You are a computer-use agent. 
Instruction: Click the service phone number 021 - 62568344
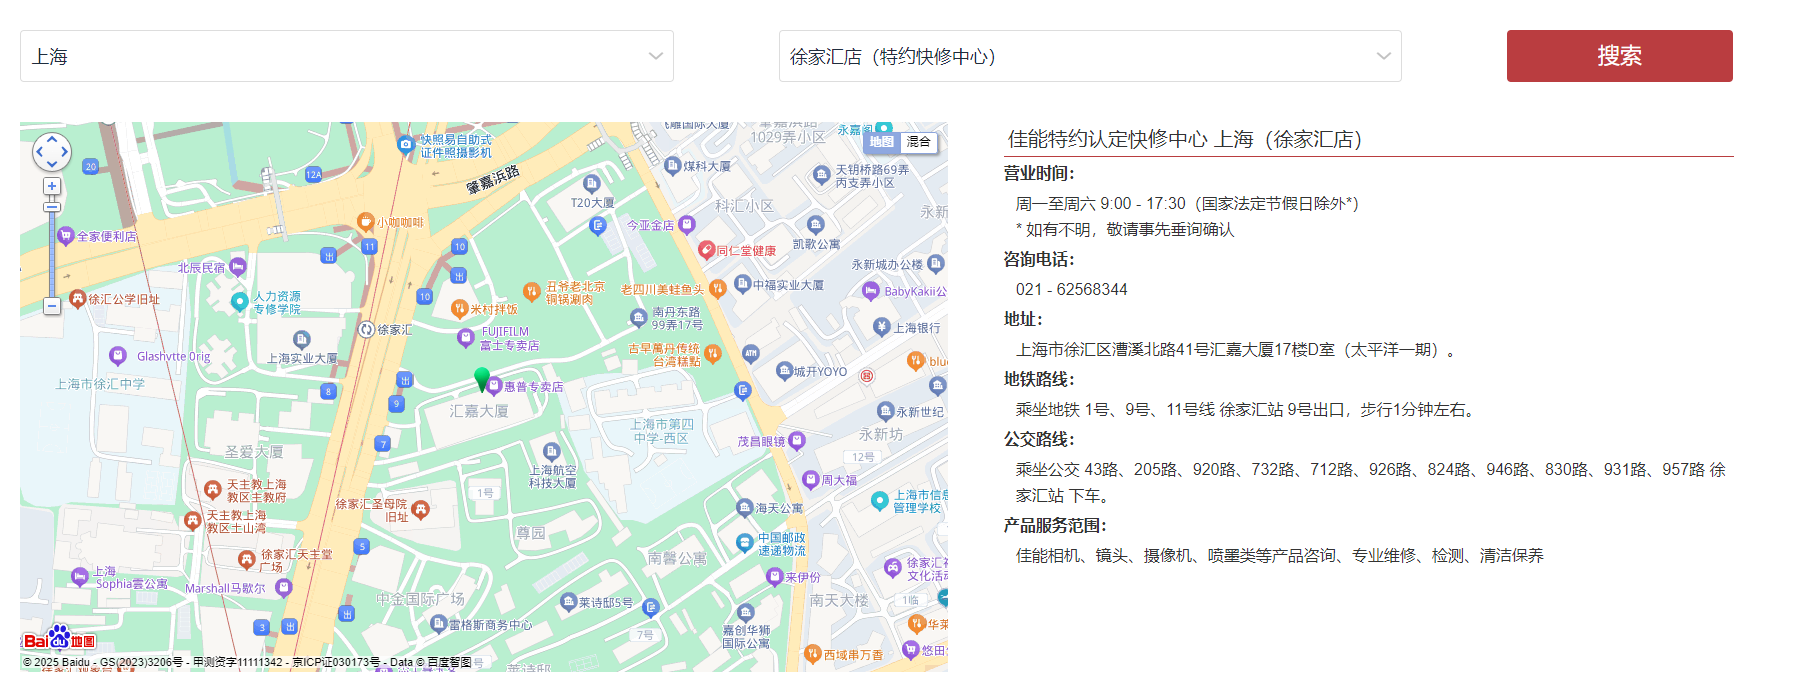[x=1072, y=290]
